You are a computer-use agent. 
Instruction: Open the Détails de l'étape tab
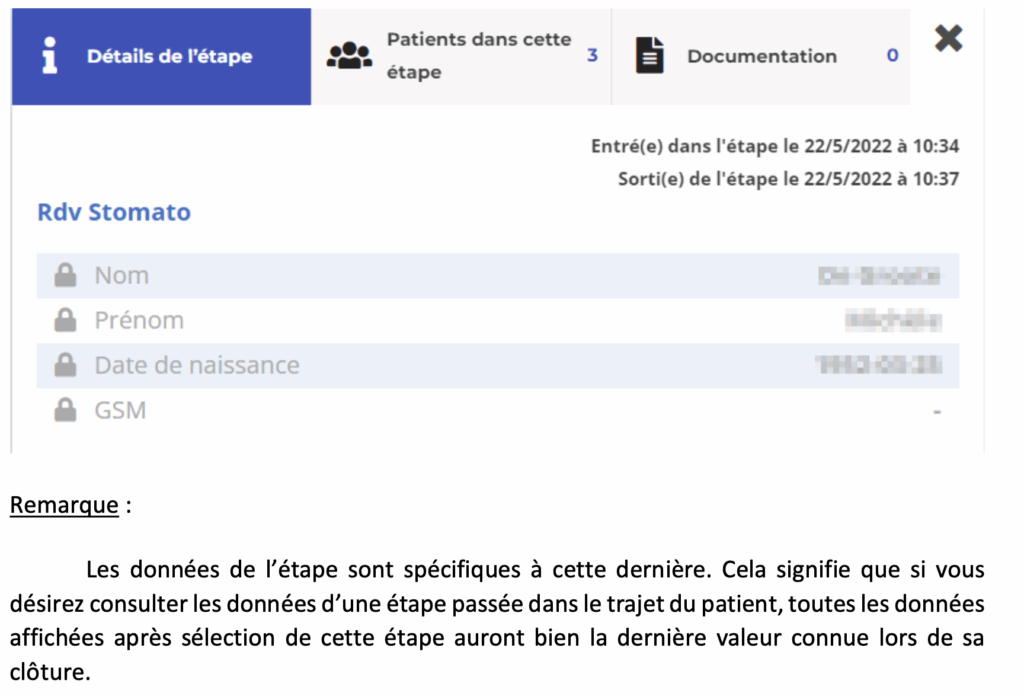coord(169,57)
